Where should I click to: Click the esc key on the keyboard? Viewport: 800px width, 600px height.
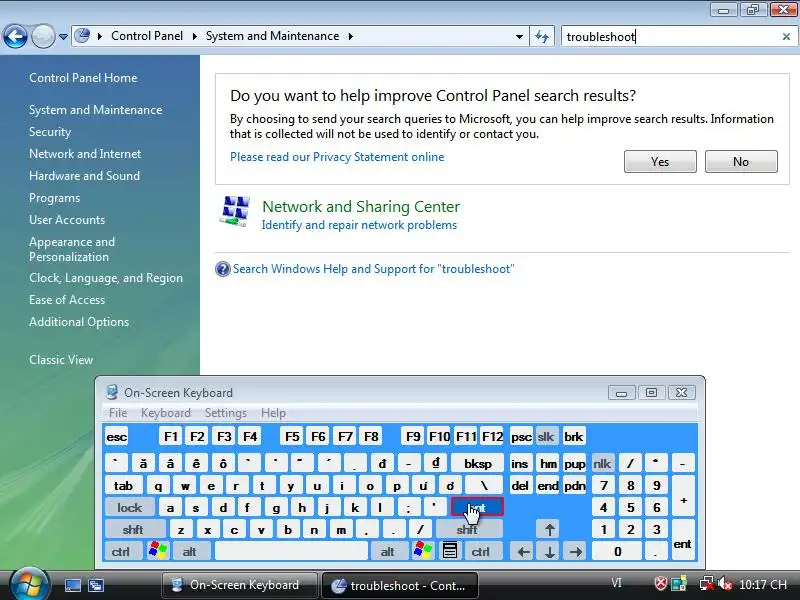[x=117, y=437]
